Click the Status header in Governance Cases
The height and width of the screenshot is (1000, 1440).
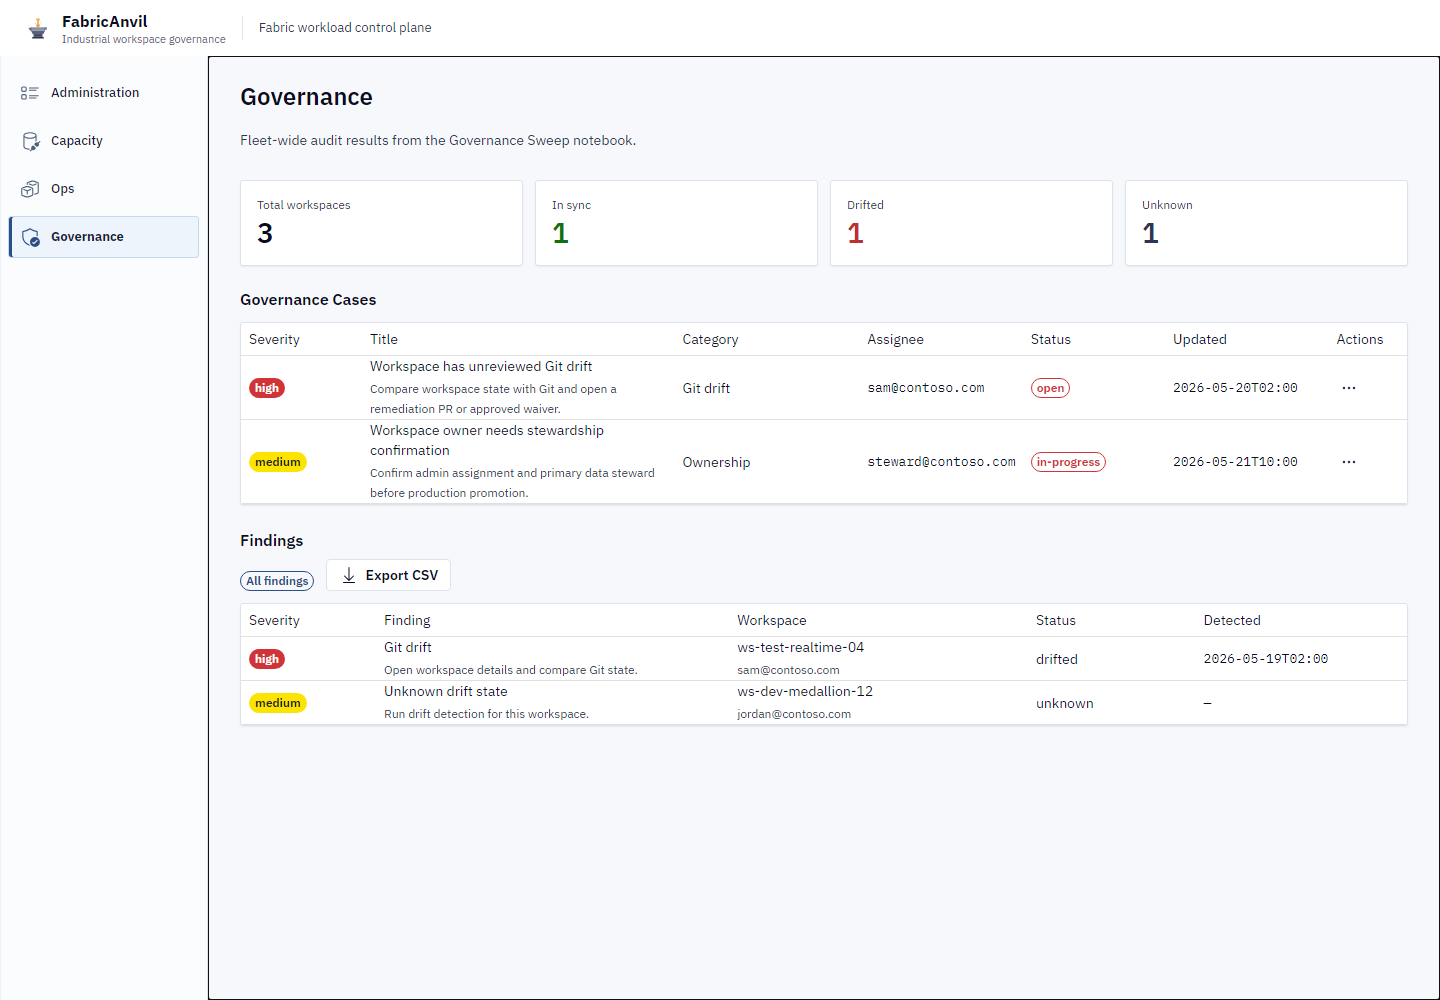point(1051,340)
